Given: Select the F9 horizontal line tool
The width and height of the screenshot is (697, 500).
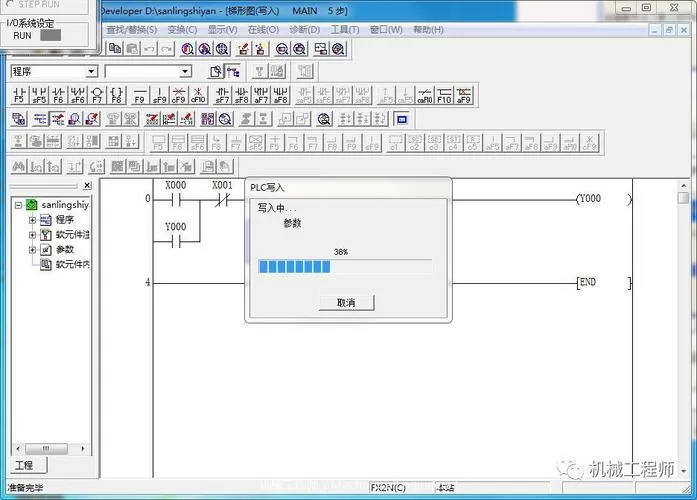Looking at the screenshot, I should pos(140,95).
